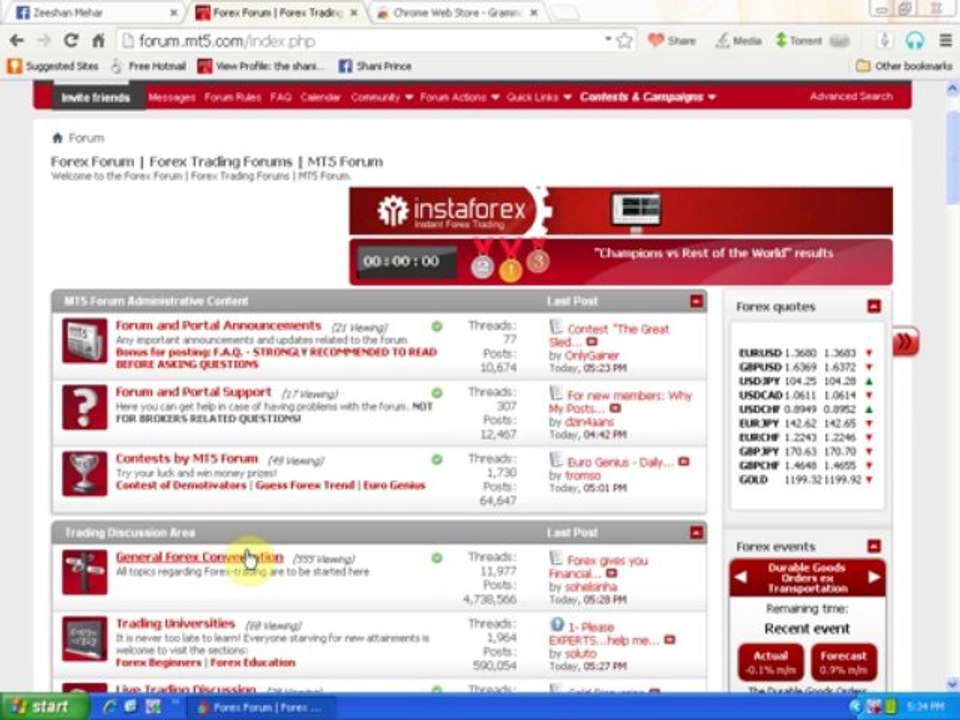The image size is (960, 720).
Task: Open the Forum Rules menu item
Action: 233,97
